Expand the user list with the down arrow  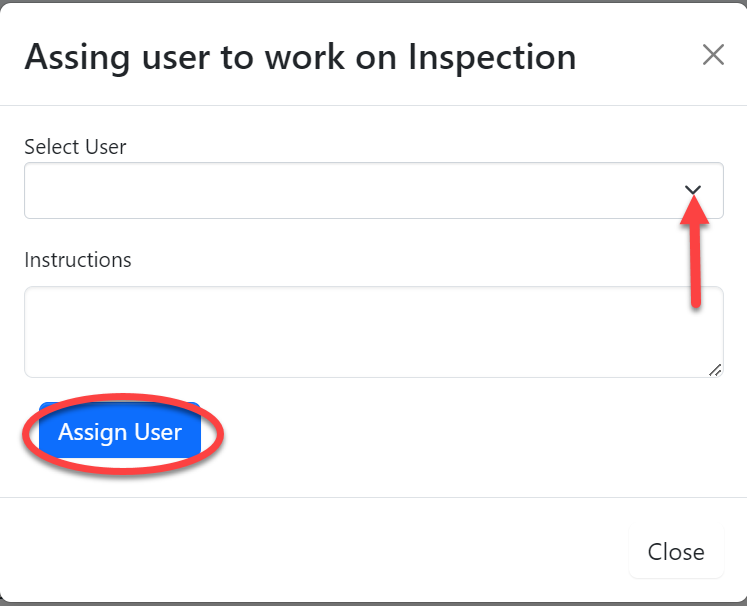click(693, 191)
